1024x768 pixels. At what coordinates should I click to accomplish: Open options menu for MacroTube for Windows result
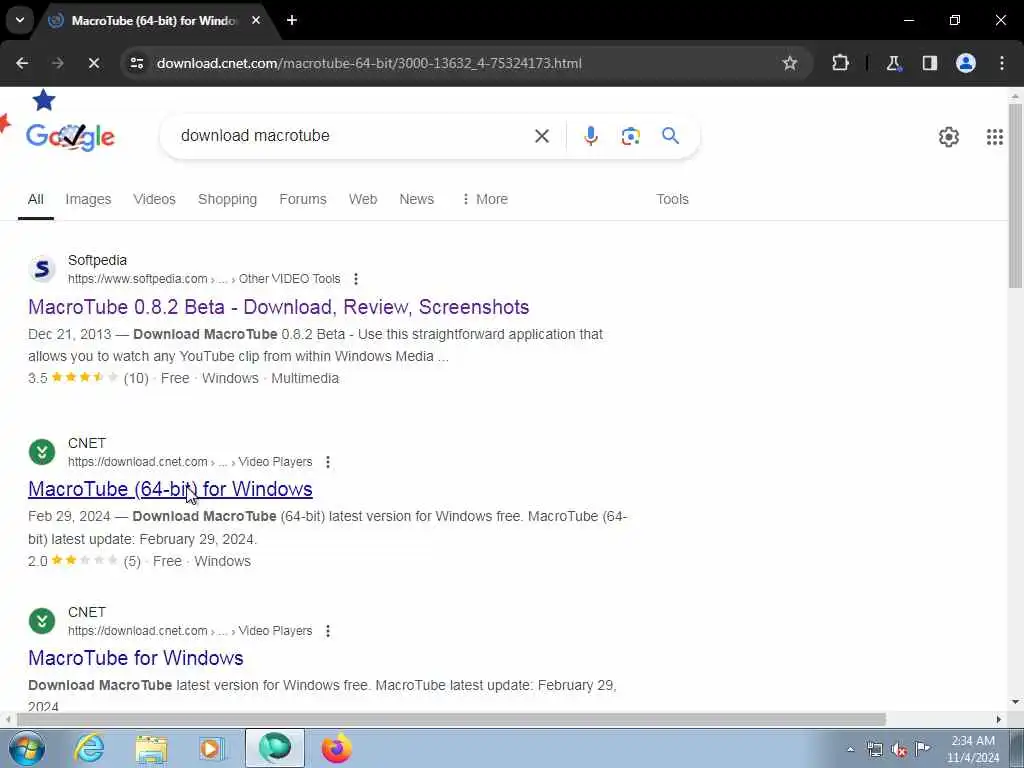point(328,631)
